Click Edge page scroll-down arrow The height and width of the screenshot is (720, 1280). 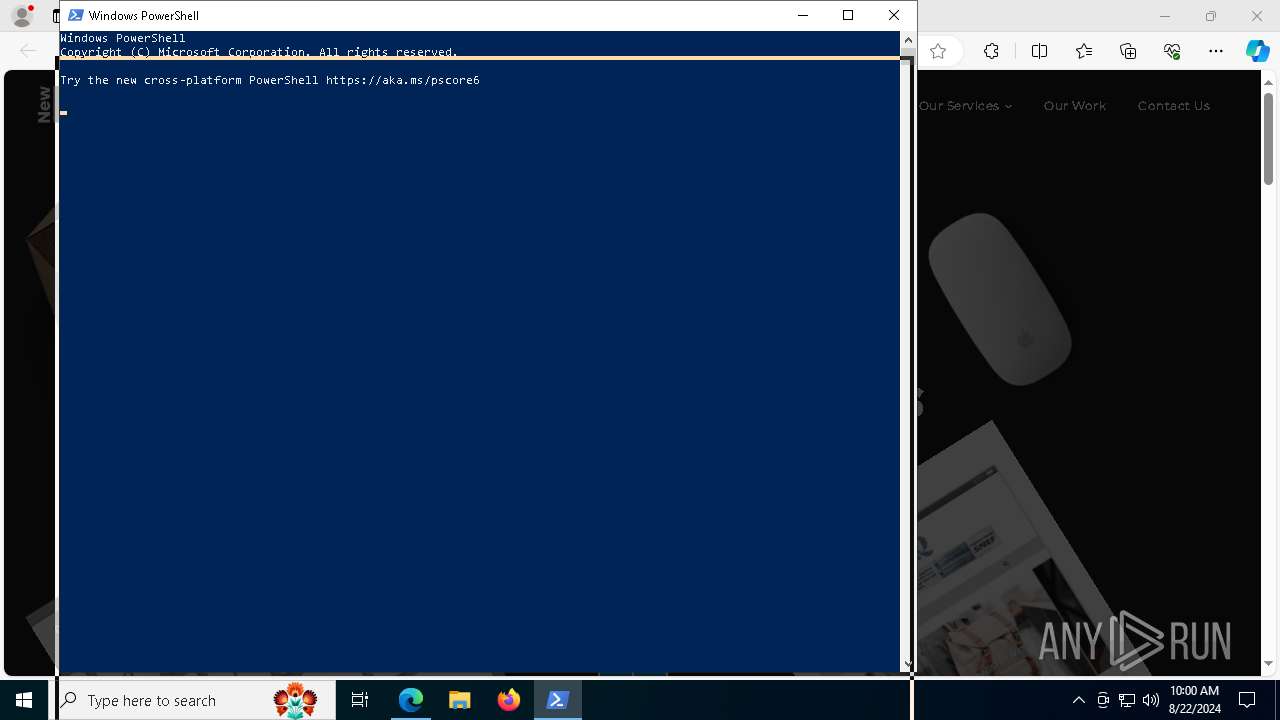1268,663
